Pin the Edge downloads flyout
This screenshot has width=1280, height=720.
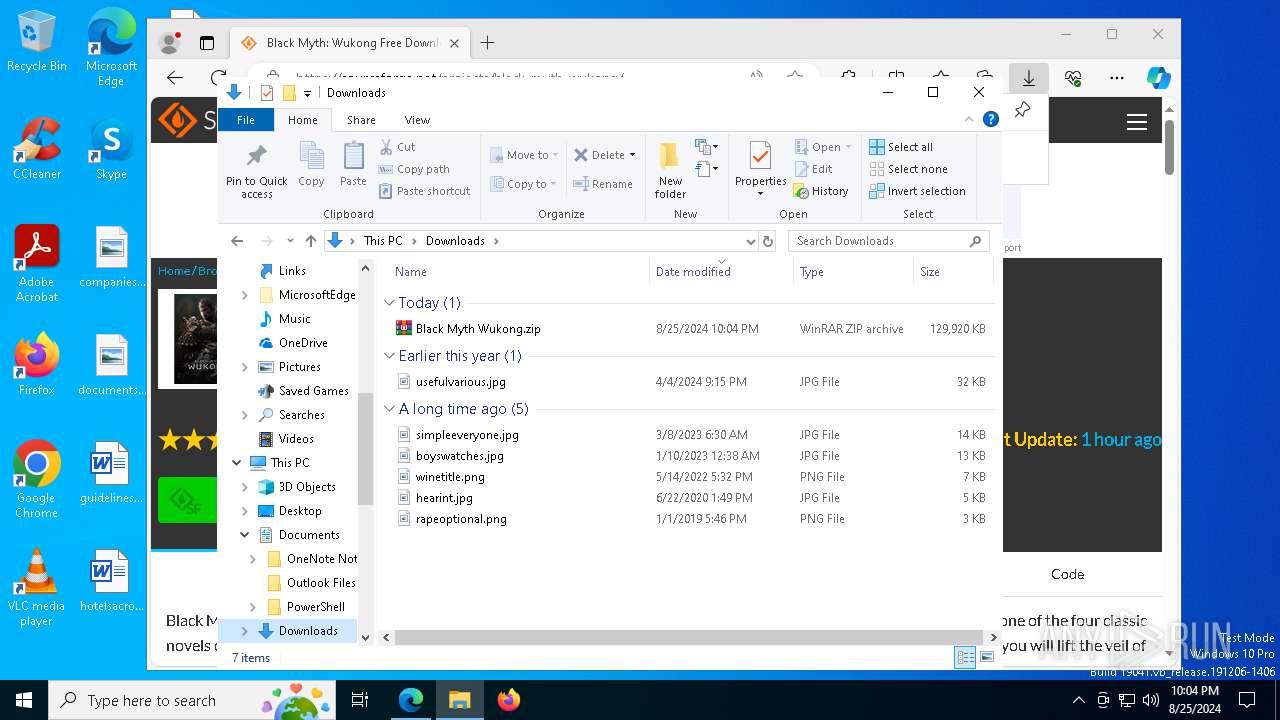1022,110
